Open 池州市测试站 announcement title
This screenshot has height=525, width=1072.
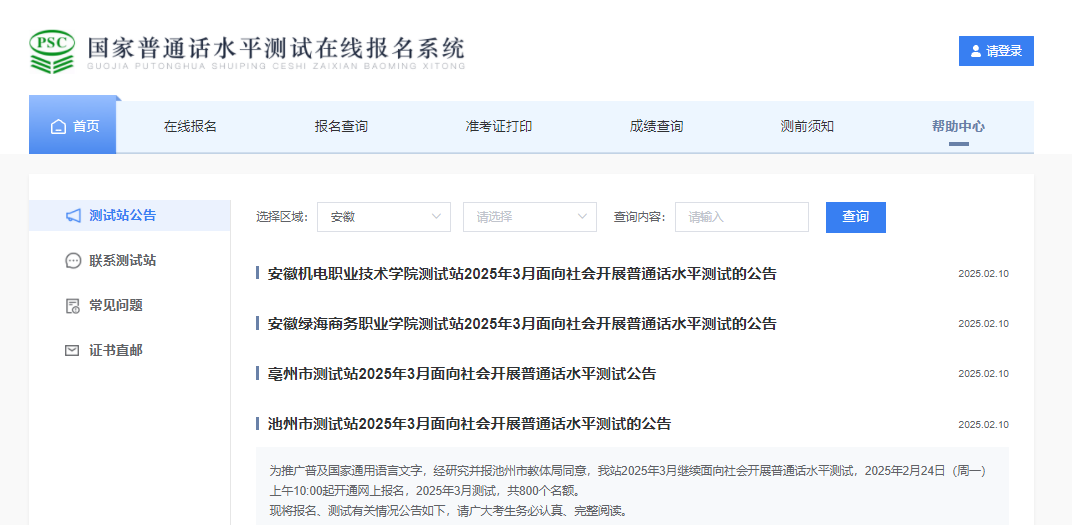coord(469,424)
